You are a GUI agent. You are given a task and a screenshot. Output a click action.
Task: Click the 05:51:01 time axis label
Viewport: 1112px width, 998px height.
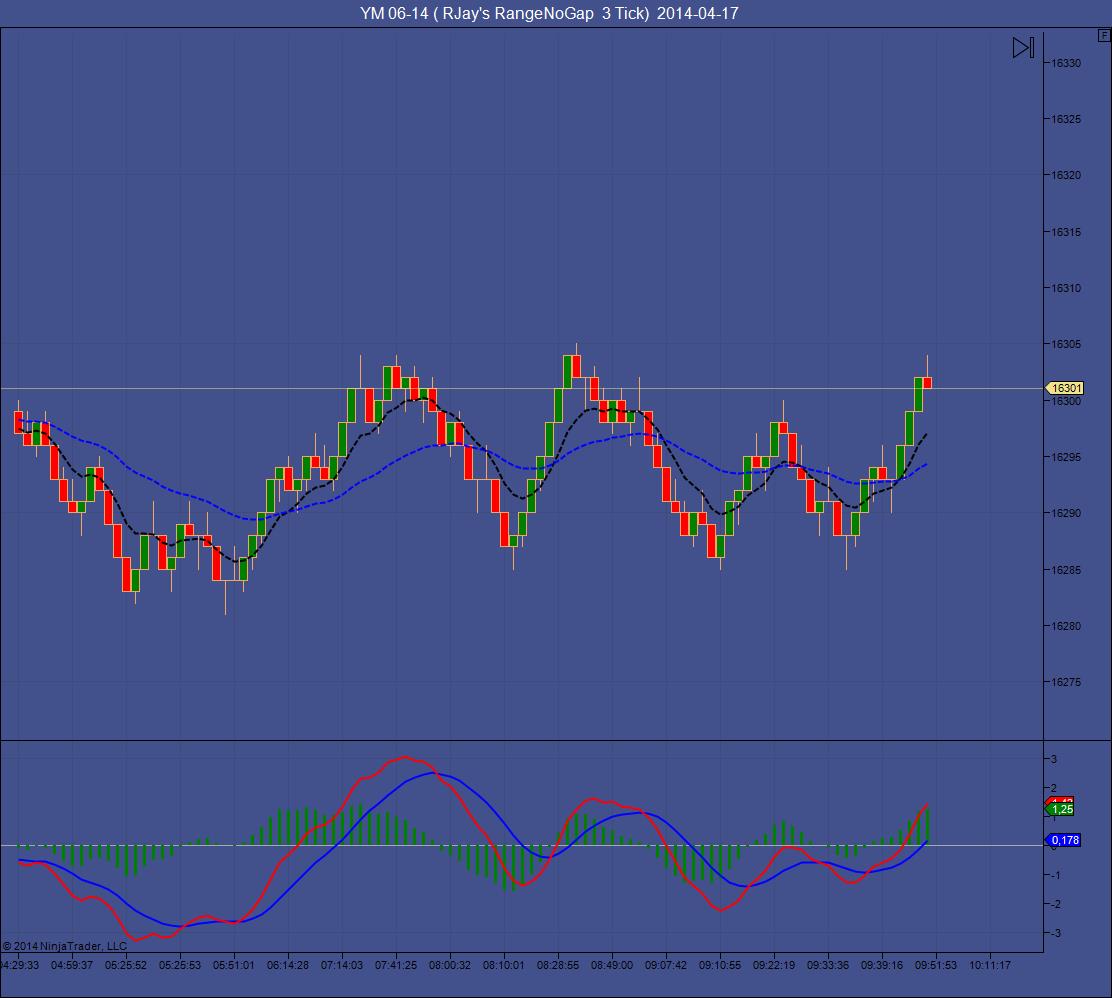coord(233,965)
